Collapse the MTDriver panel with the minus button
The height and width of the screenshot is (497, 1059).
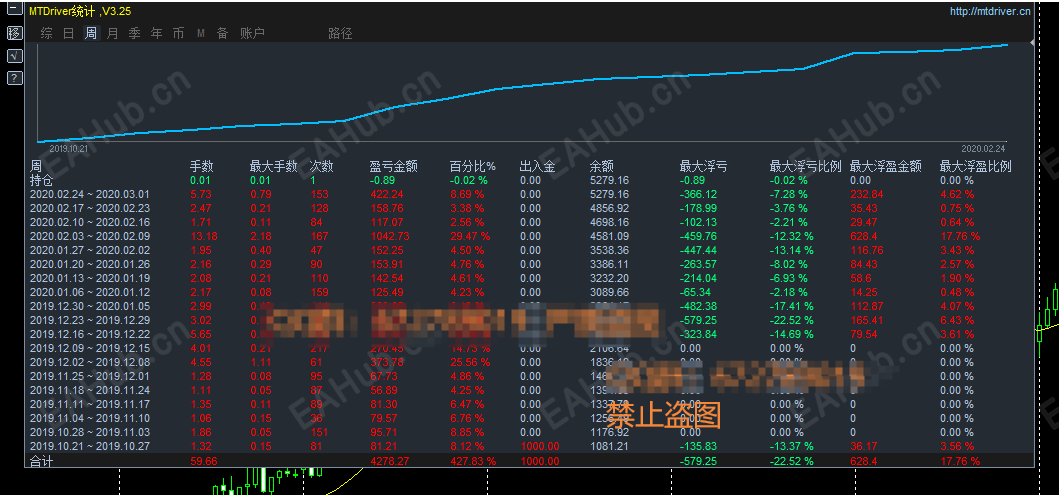tap(14, 11)
